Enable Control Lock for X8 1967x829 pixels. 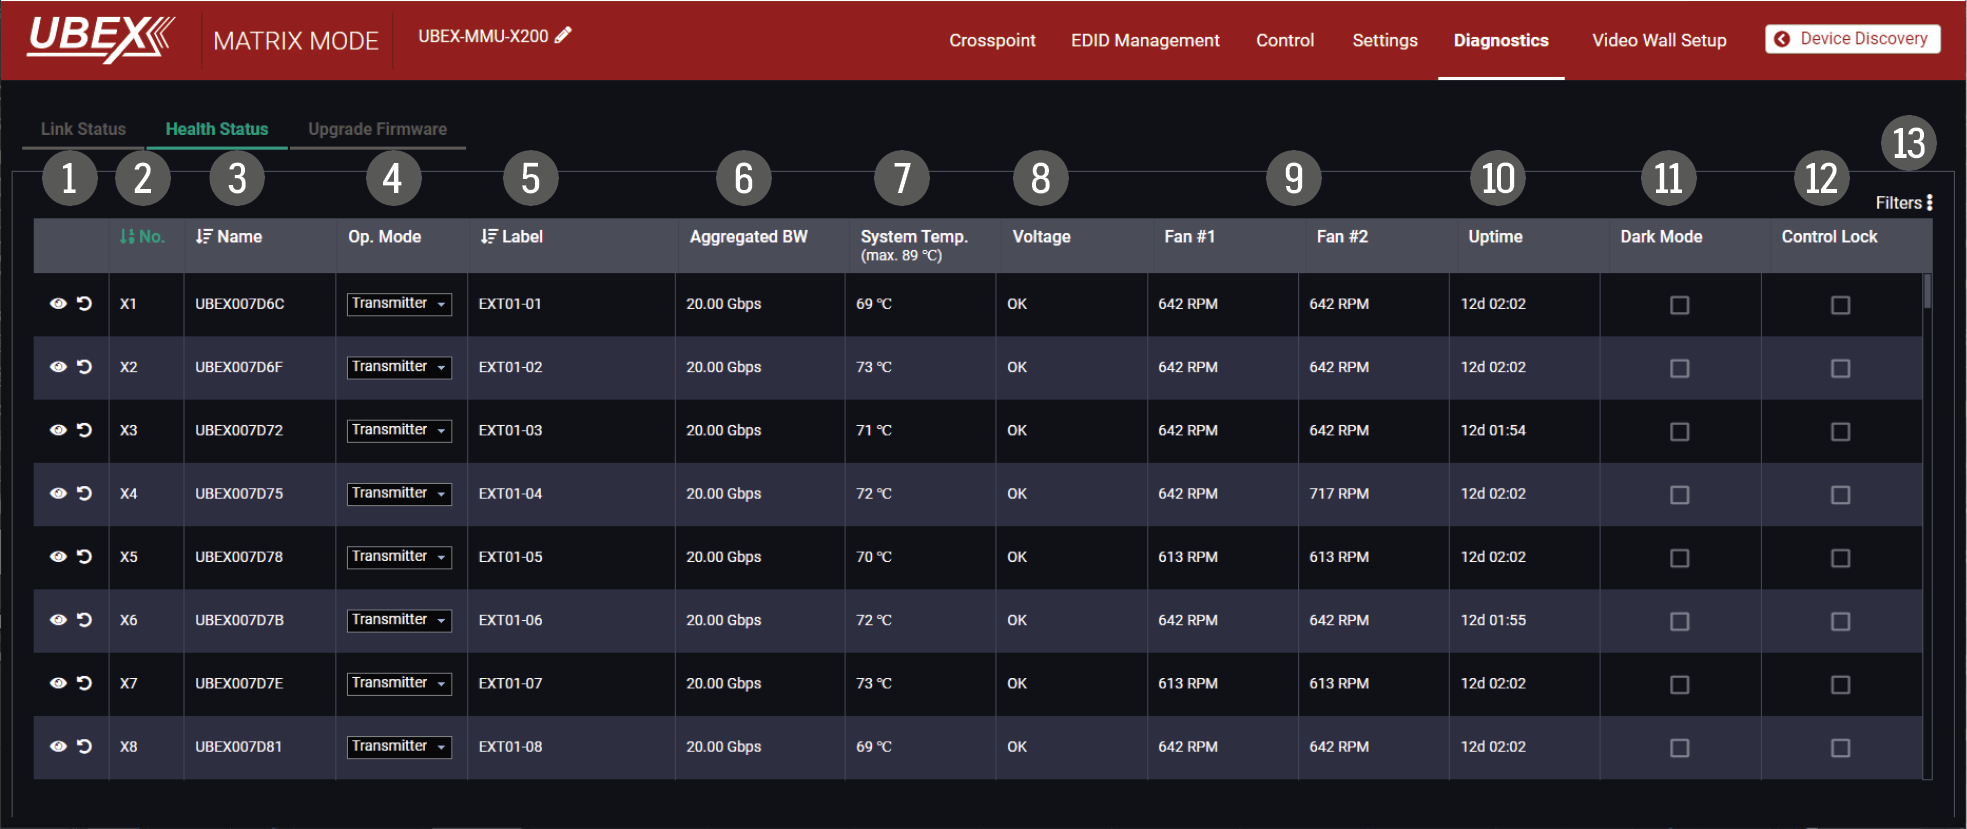1841,748
